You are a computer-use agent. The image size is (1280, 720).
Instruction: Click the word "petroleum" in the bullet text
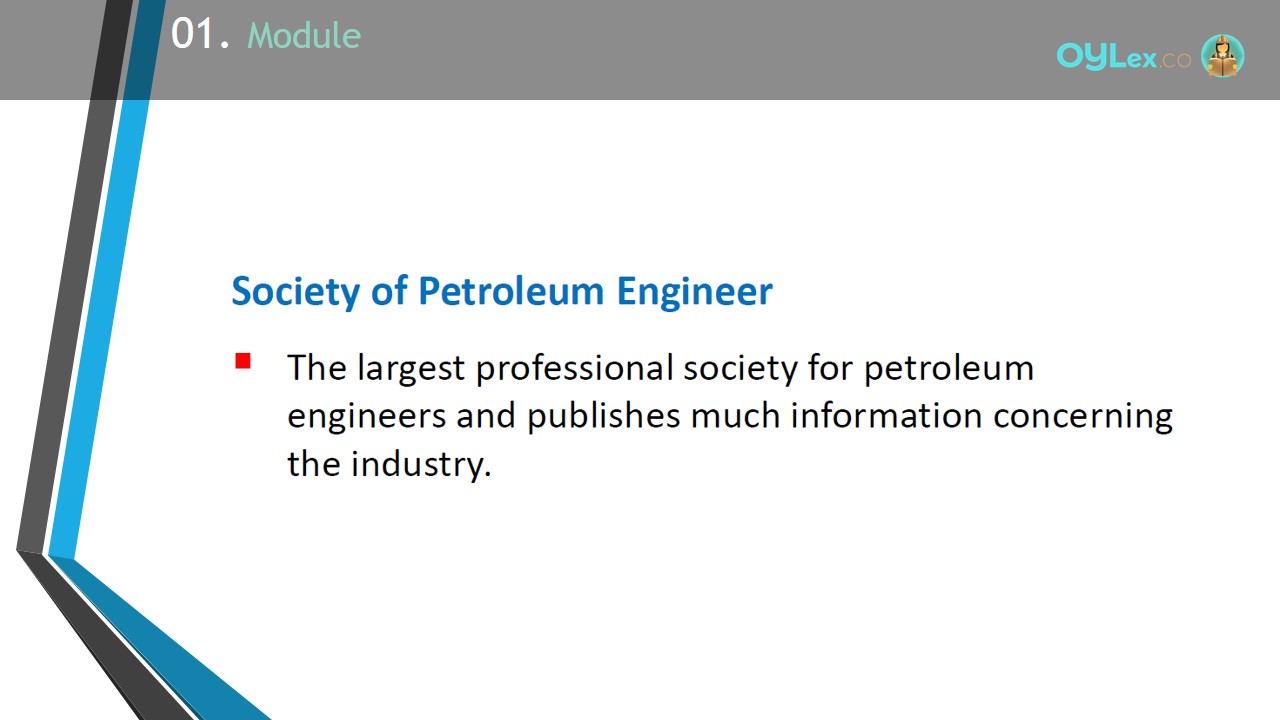[949, 369]
